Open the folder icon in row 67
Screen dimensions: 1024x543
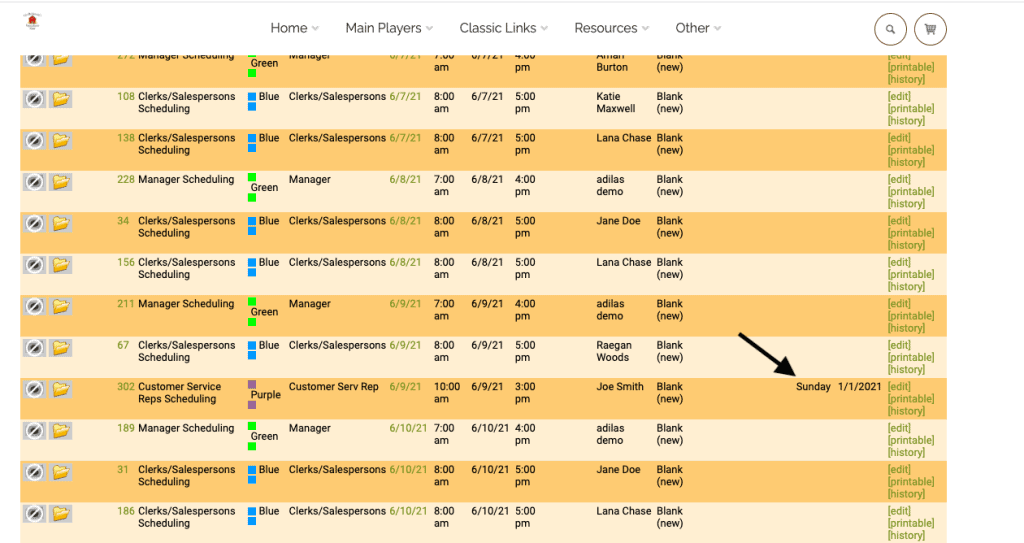(x=61, y=348)
